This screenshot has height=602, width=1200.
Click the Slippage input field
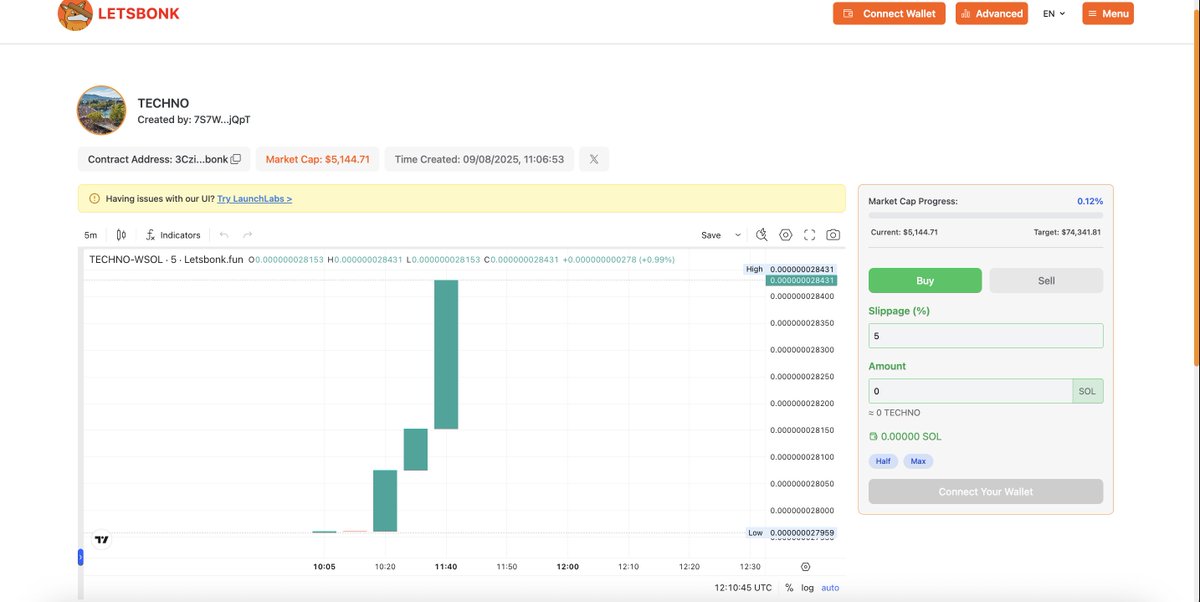(x=986, y=336)
